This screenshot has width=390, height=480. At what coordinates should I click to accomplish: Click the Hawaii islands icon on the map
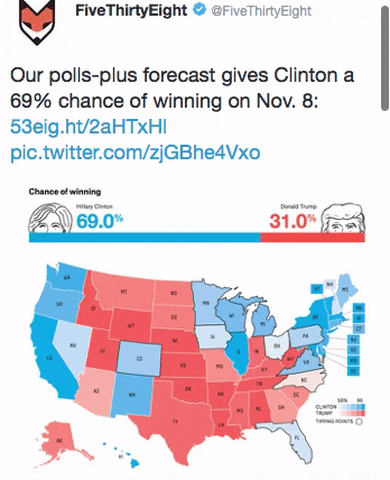pyautogui.click(x=125, y=455)
